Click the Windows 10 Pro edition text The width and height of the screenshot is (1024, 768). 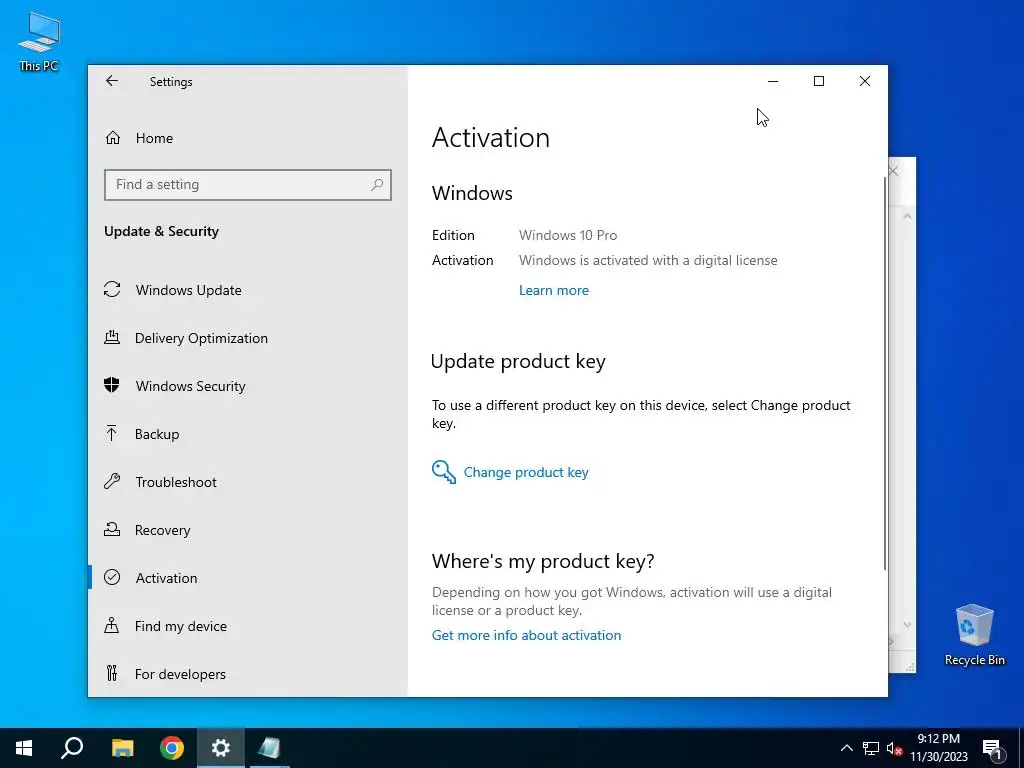click(568, 235)
